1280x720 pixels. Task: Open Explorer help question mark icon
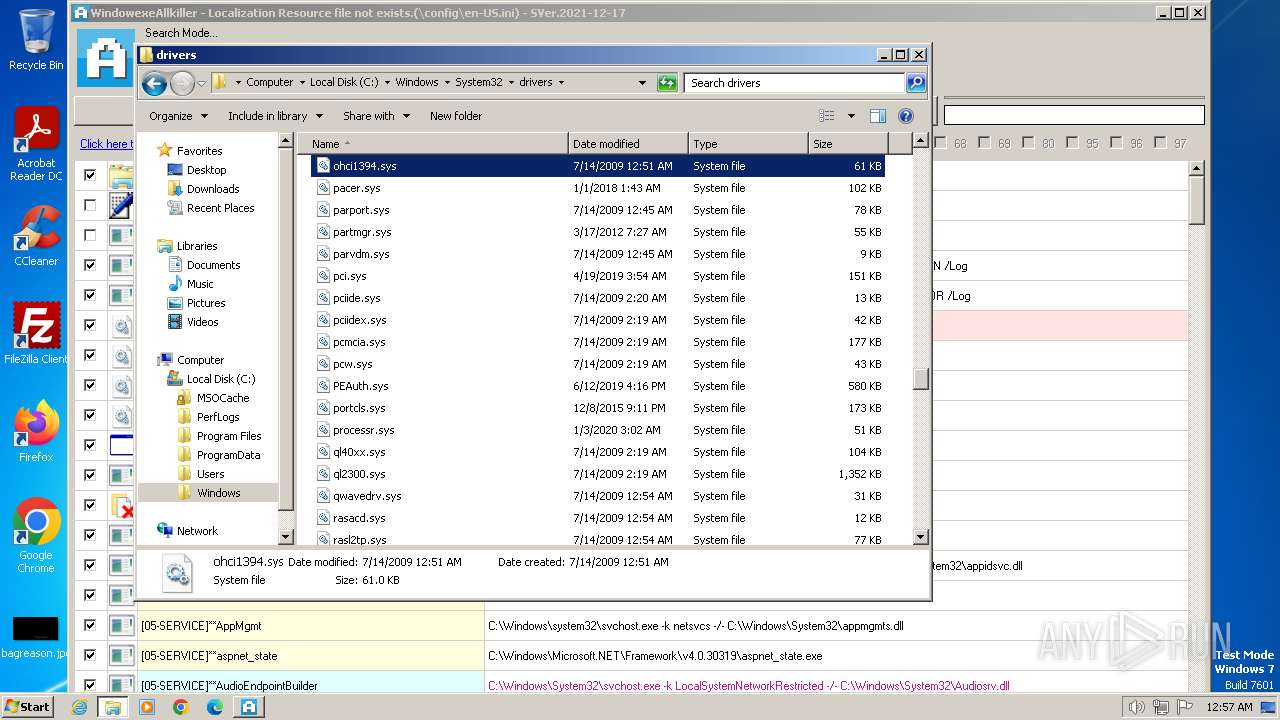906,116
